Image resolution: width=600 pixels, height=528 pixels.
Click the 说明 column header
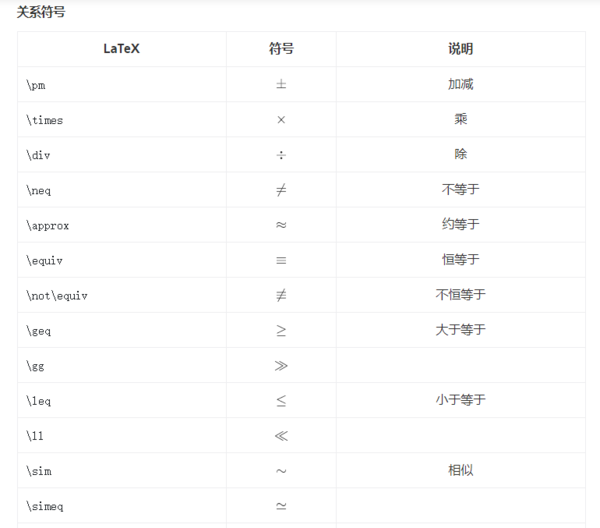pos(460,49)
